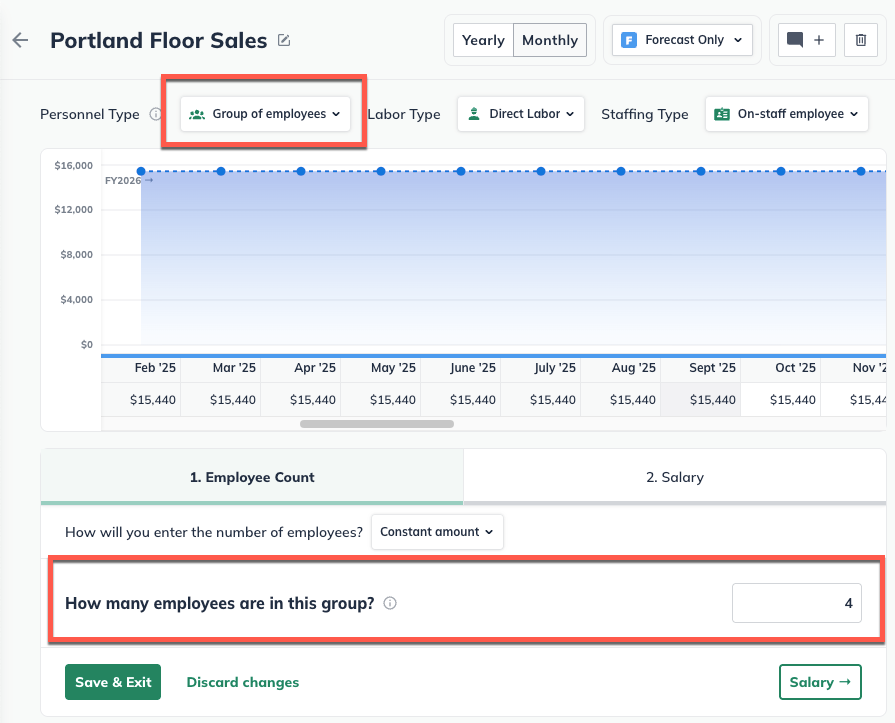Open the Forecast Only dropdown
Image resolution: width=895 pixels, height=723 pixels.
coord(682,40)
